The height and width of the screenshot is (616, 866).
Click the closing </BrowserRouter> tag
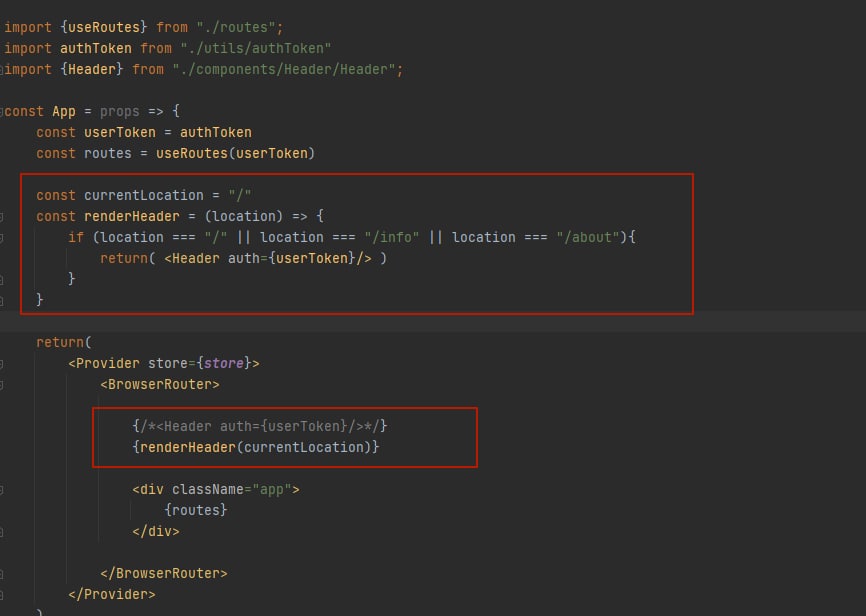click(163, 573)
